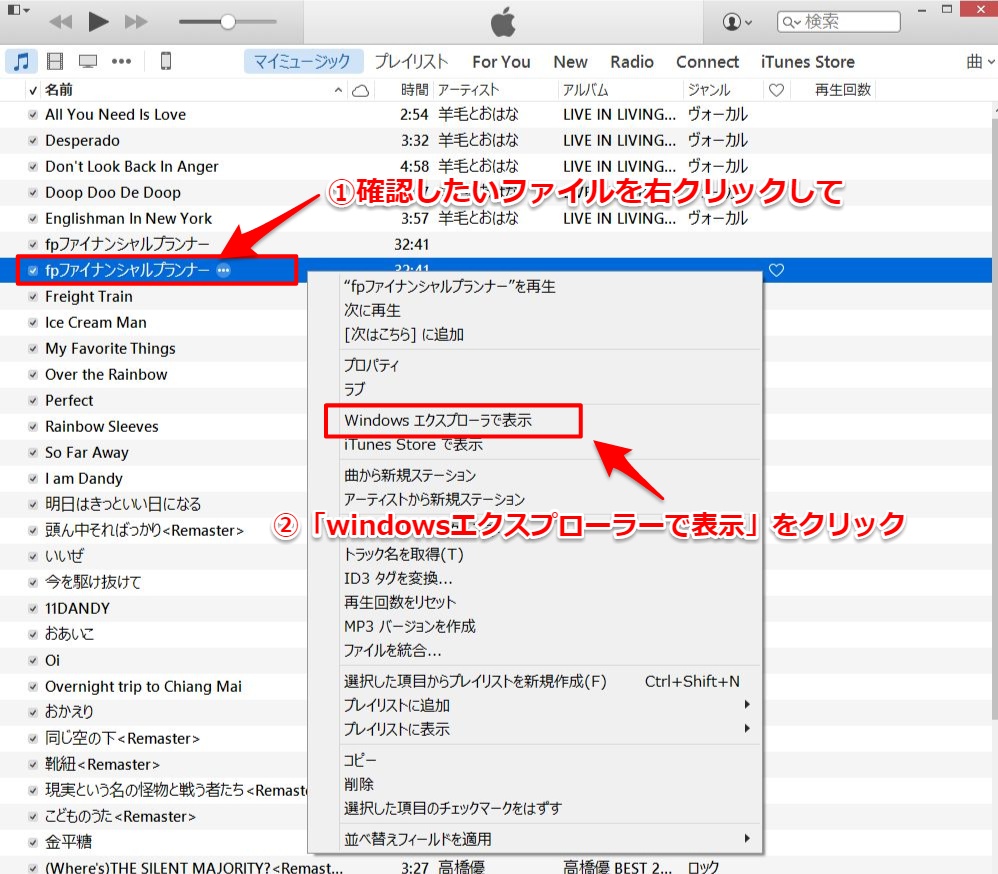Switch to the TV shows monitor icon
998x874 pixels.
point(88,61)
